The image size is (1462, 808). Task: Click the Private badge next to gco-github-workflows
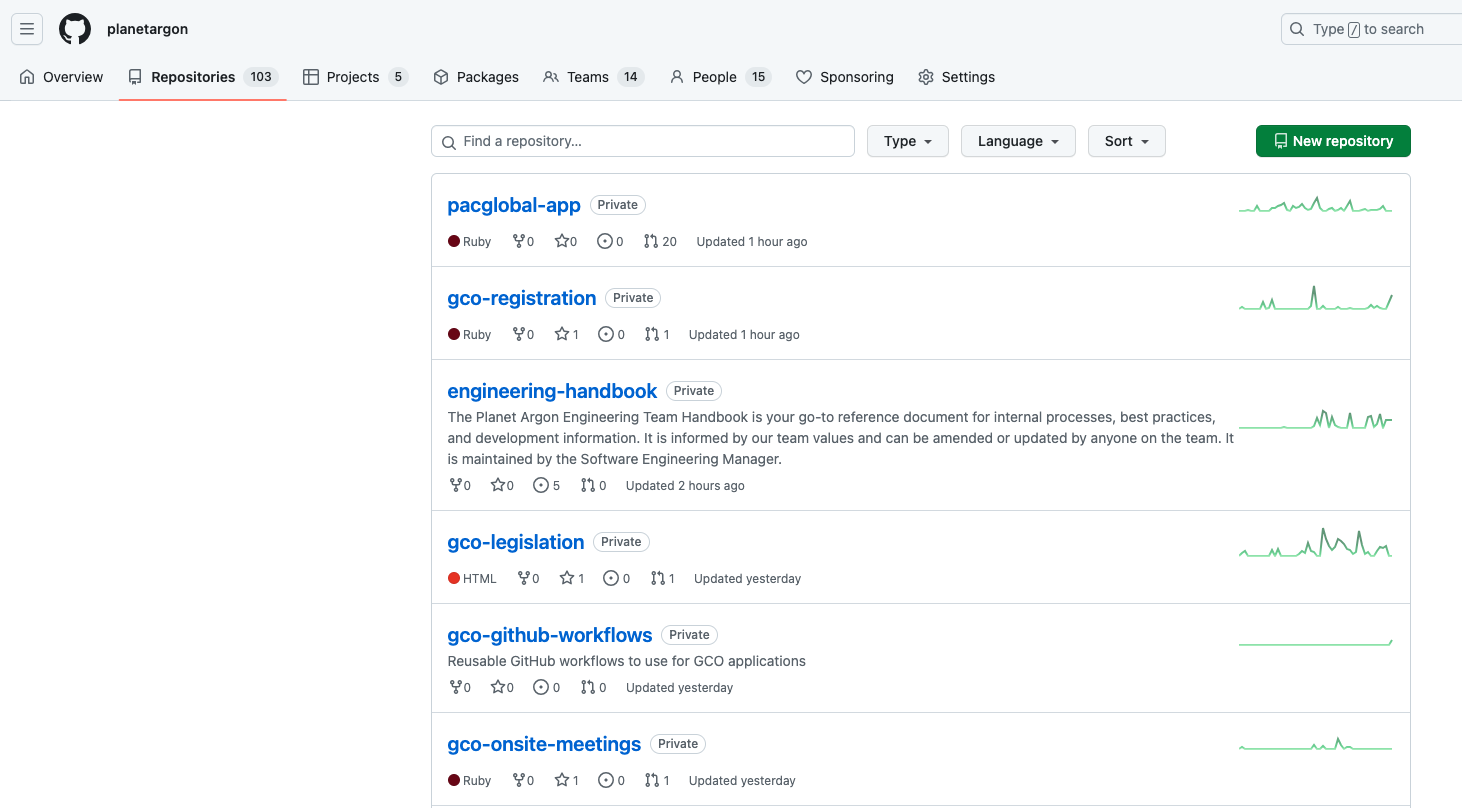(x=689, y=635)
